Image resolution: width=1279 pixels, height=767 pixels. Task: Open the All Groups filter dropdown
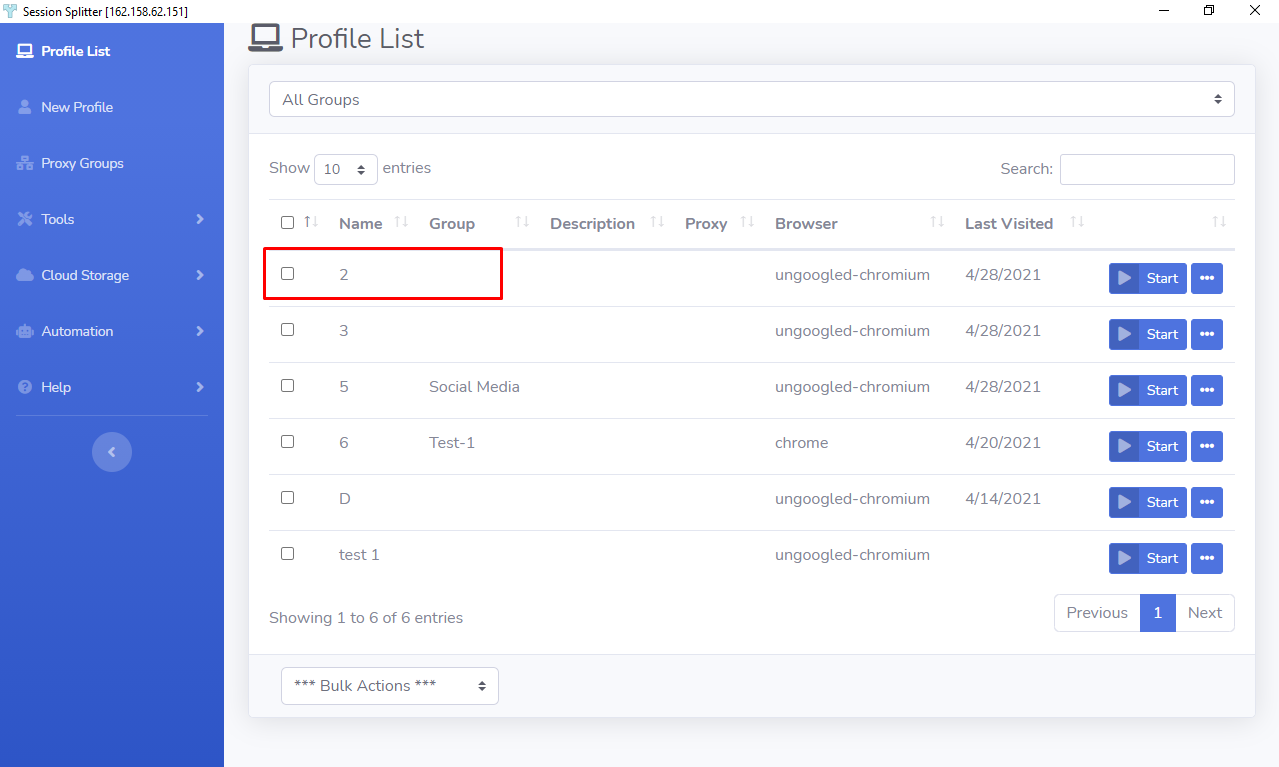tap(752, 99)
